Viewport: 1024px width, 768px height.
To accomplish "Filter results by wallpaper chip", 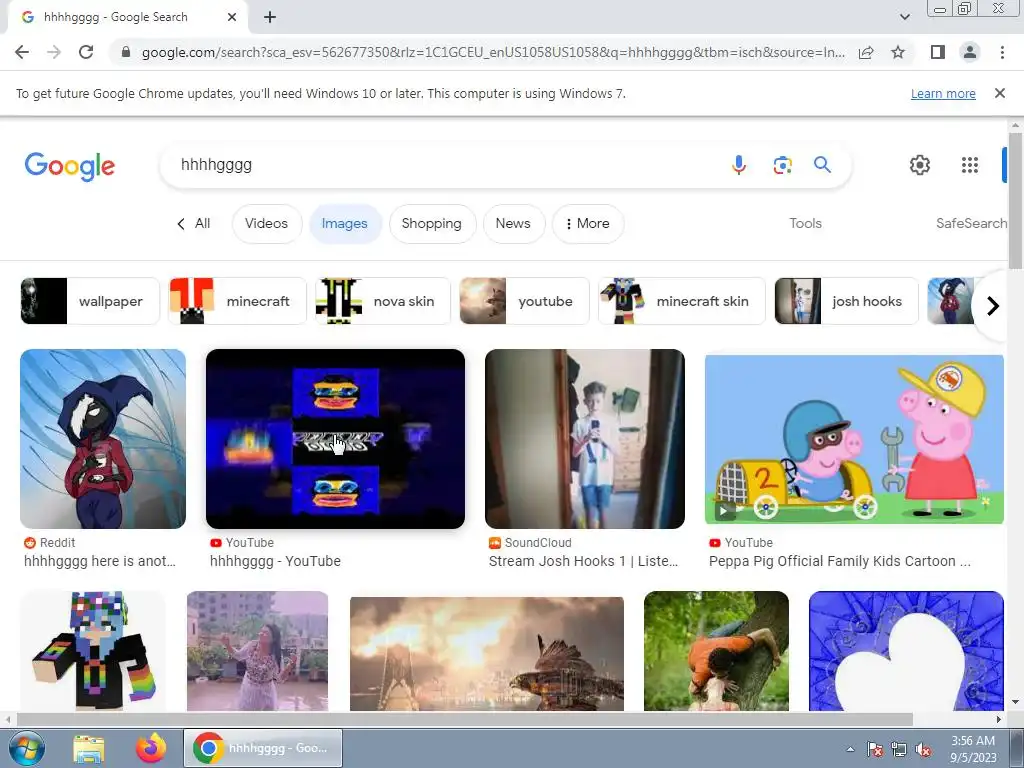I will [90, 301].
